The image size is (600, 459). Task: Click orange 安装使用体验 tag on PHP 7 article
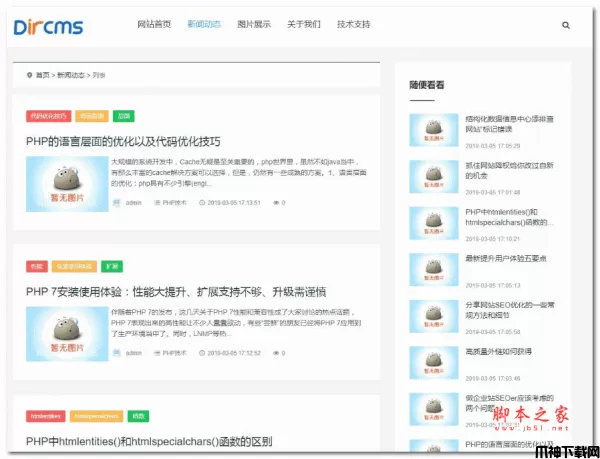(x=74, y=266)
